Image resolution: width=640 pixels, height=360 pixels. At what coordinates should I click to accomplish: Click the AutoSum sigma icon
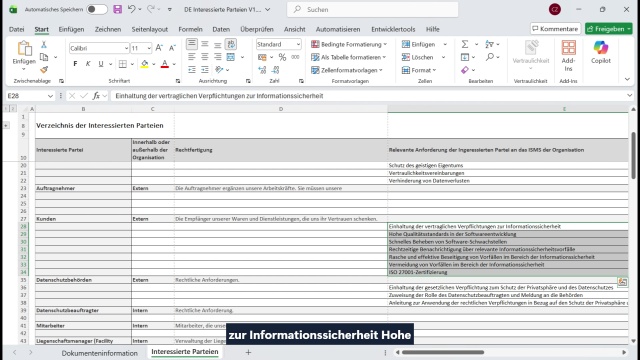pyautogui.click(x=464, y=44)
